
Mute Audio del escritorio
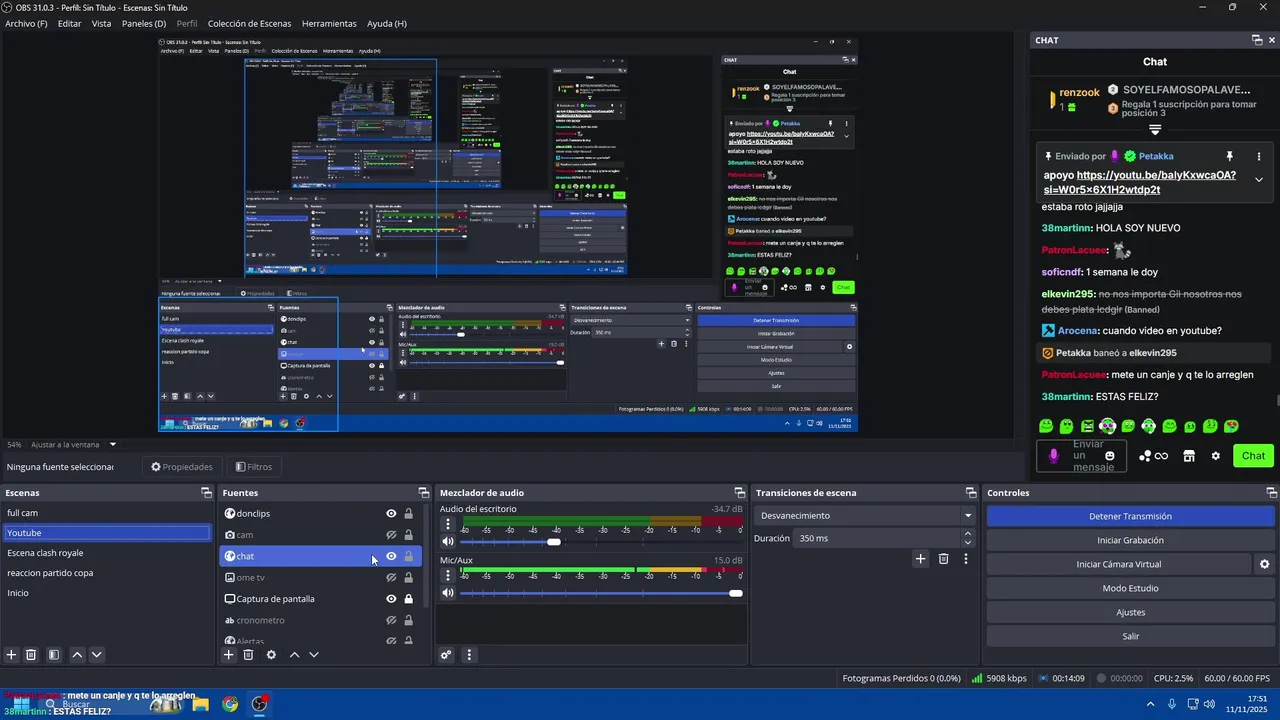[448, 542]
